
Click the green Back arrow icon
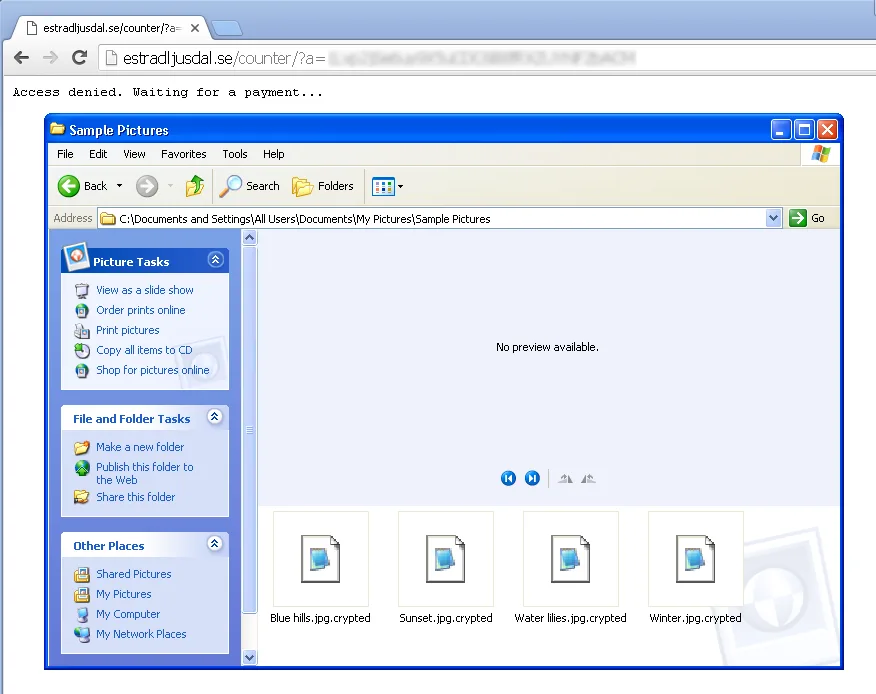click(69, 186)
